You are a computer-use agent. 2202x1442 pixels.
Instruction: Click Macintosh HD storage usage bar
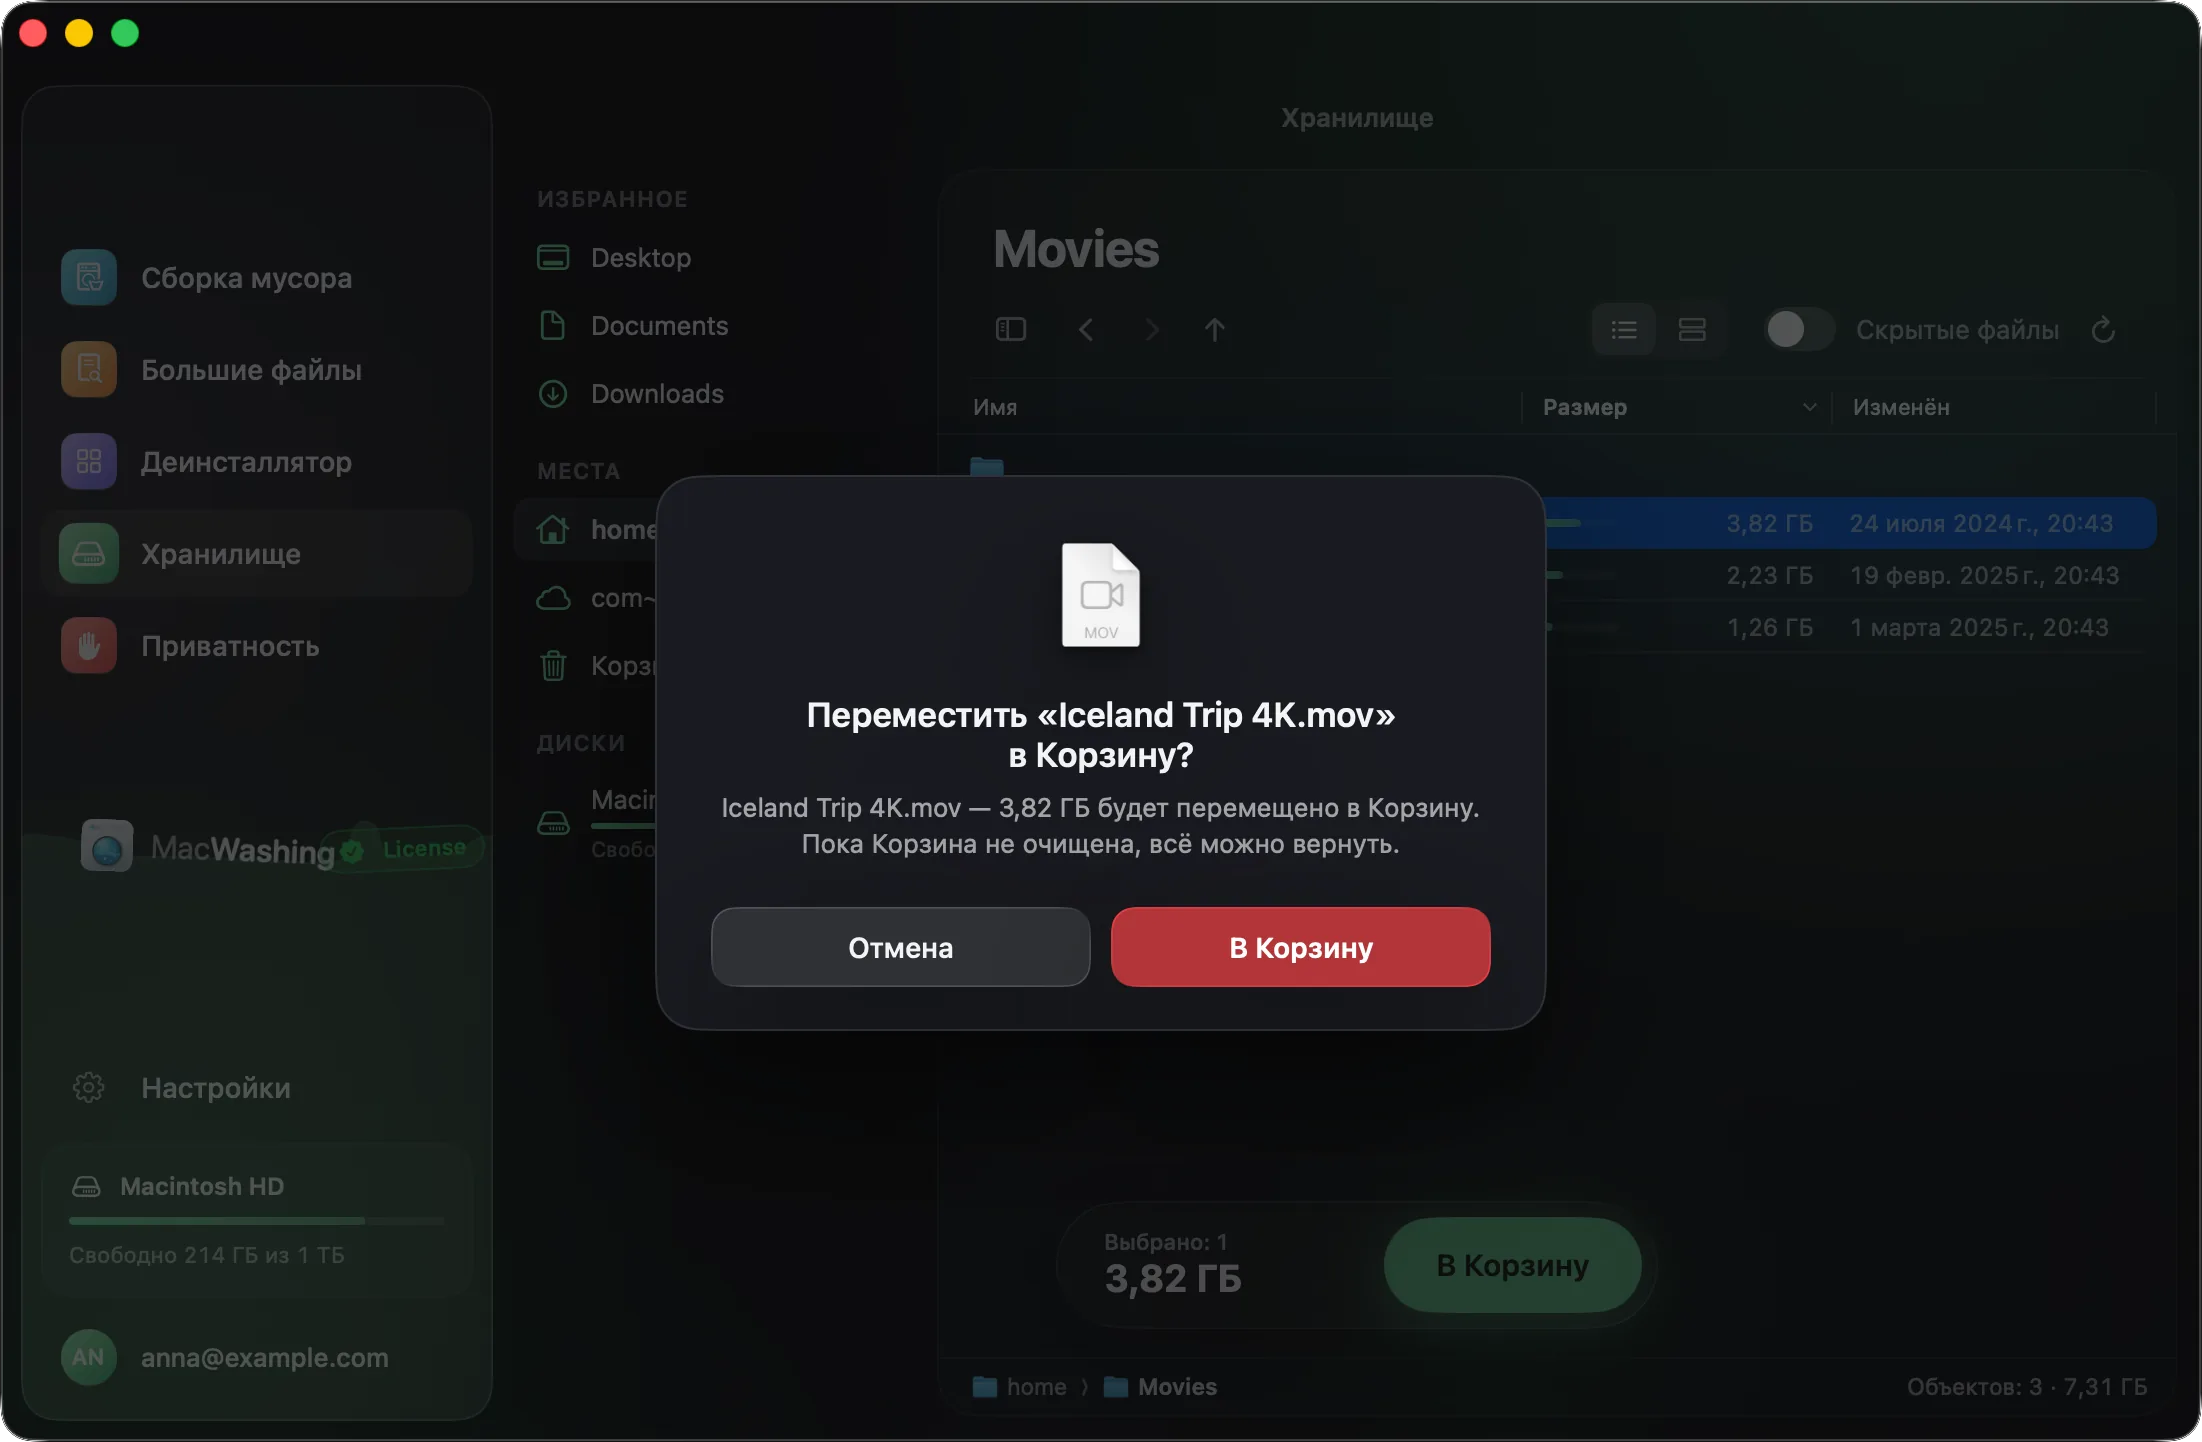pyautogui.click(x=257, y=1221)
